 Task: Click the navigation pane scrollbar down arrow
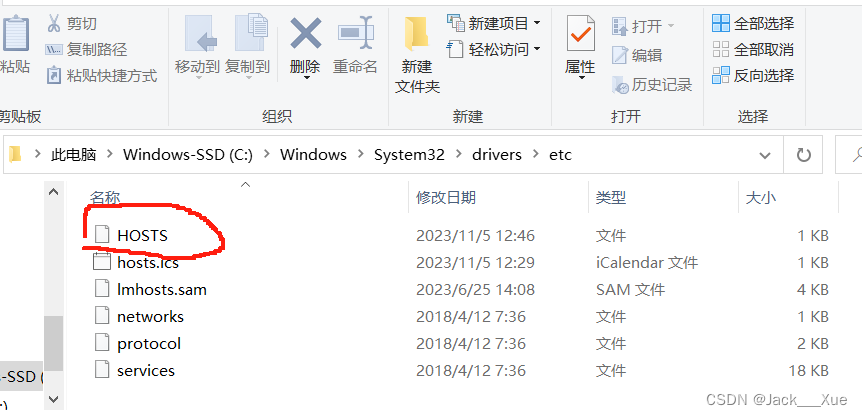click(53, 398)
